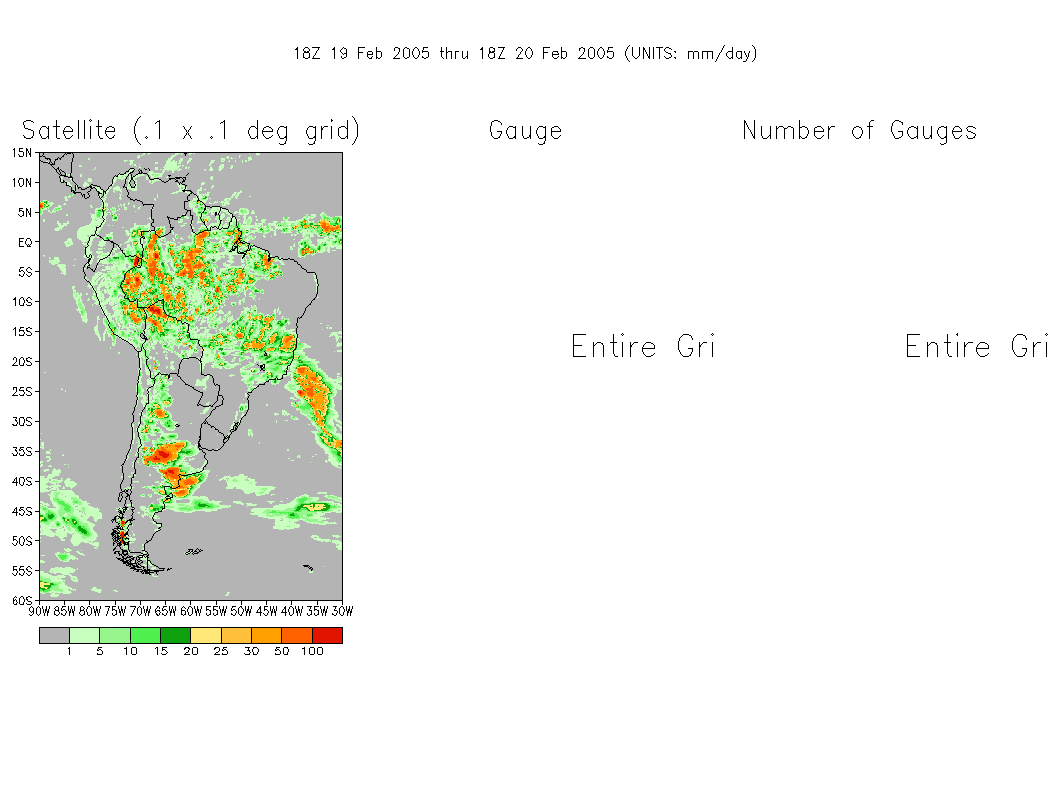Click the '15N' latitude label

point(21,153)
